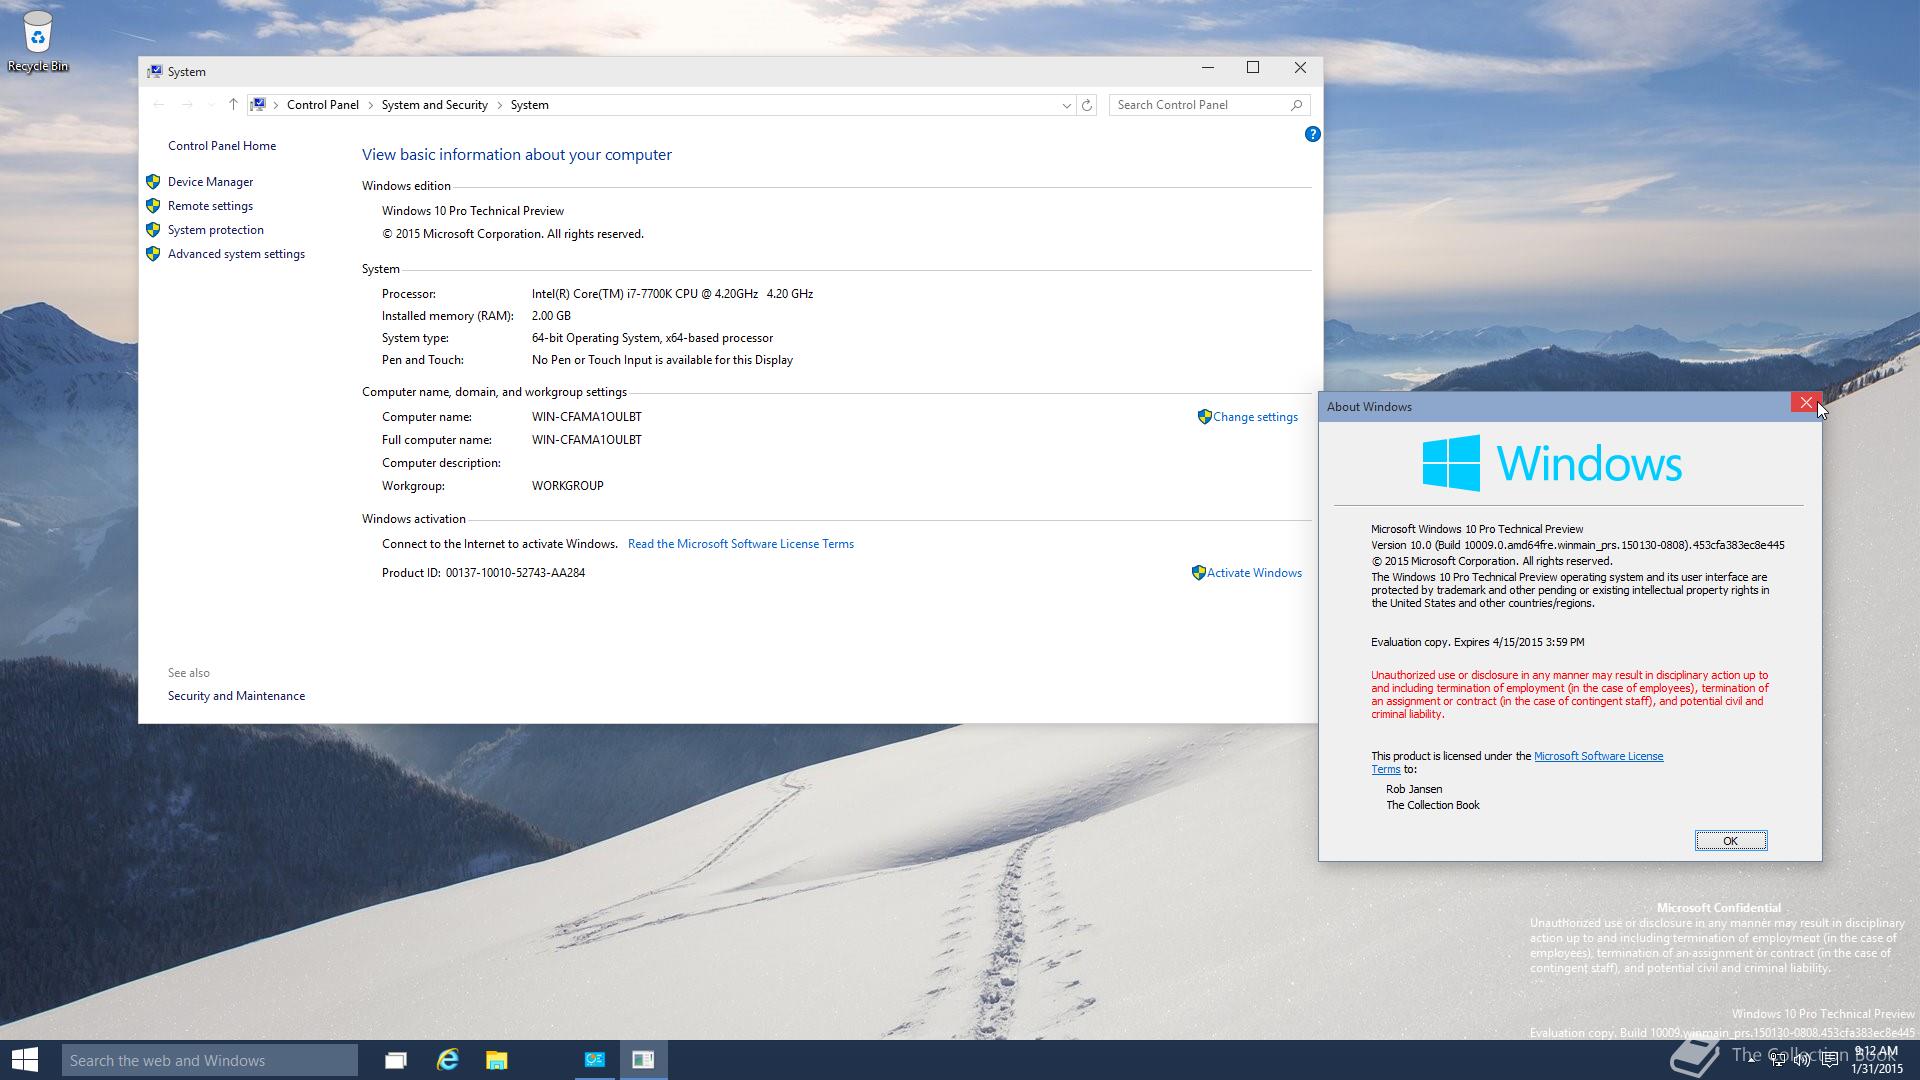Expand chevron after System and Security breadcrumb
This screenshot has height=1080, width=1920.
pos(500,105)
